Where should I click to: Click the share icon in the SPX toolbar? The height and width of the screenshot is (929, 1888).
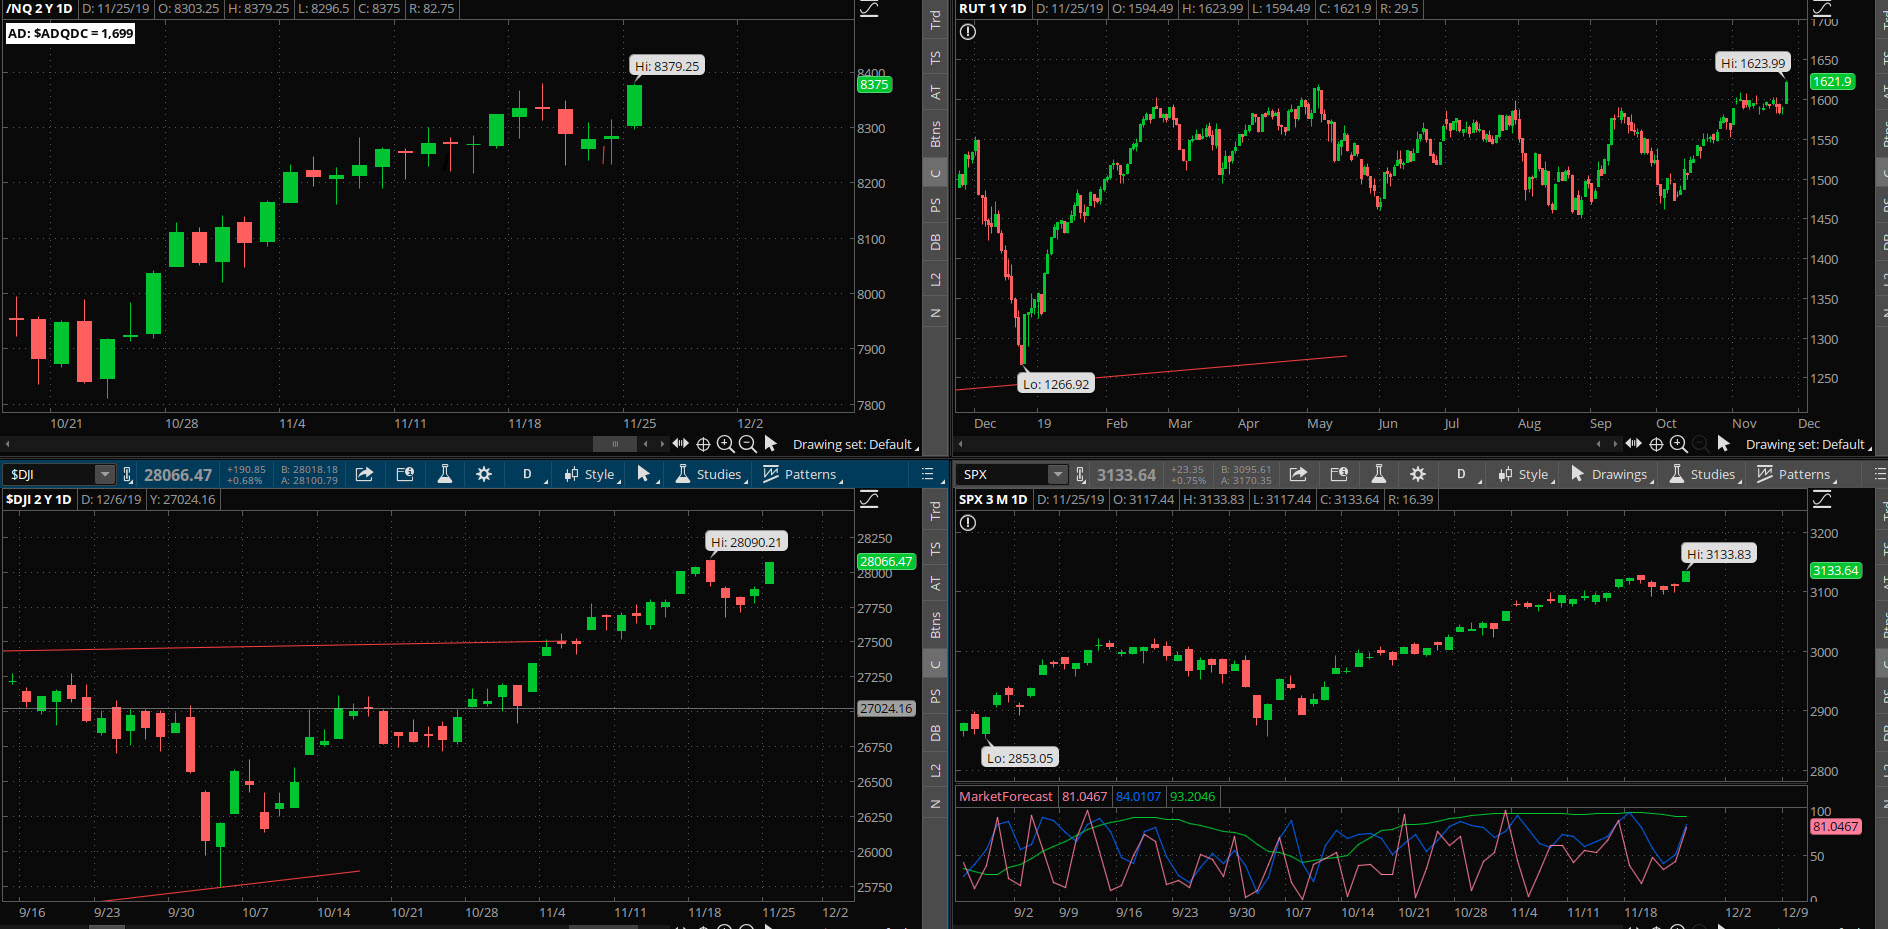[1298, 474]
